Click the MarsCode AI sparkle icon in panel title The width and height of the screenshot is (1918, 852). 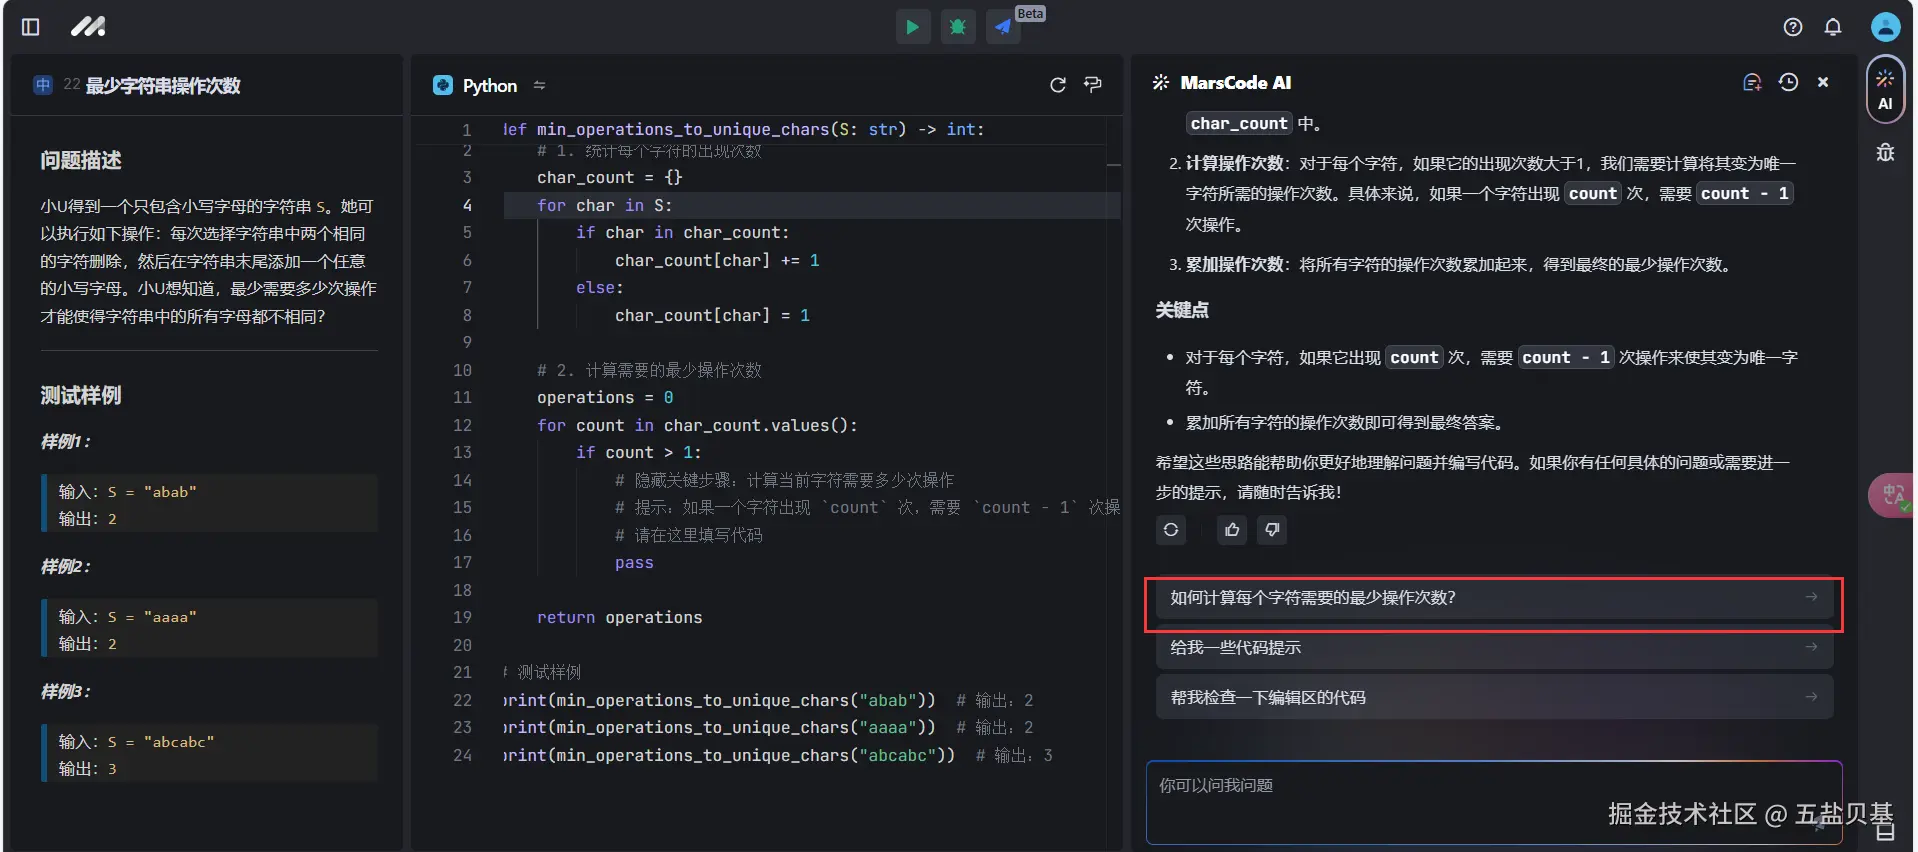coord(1161,83)
